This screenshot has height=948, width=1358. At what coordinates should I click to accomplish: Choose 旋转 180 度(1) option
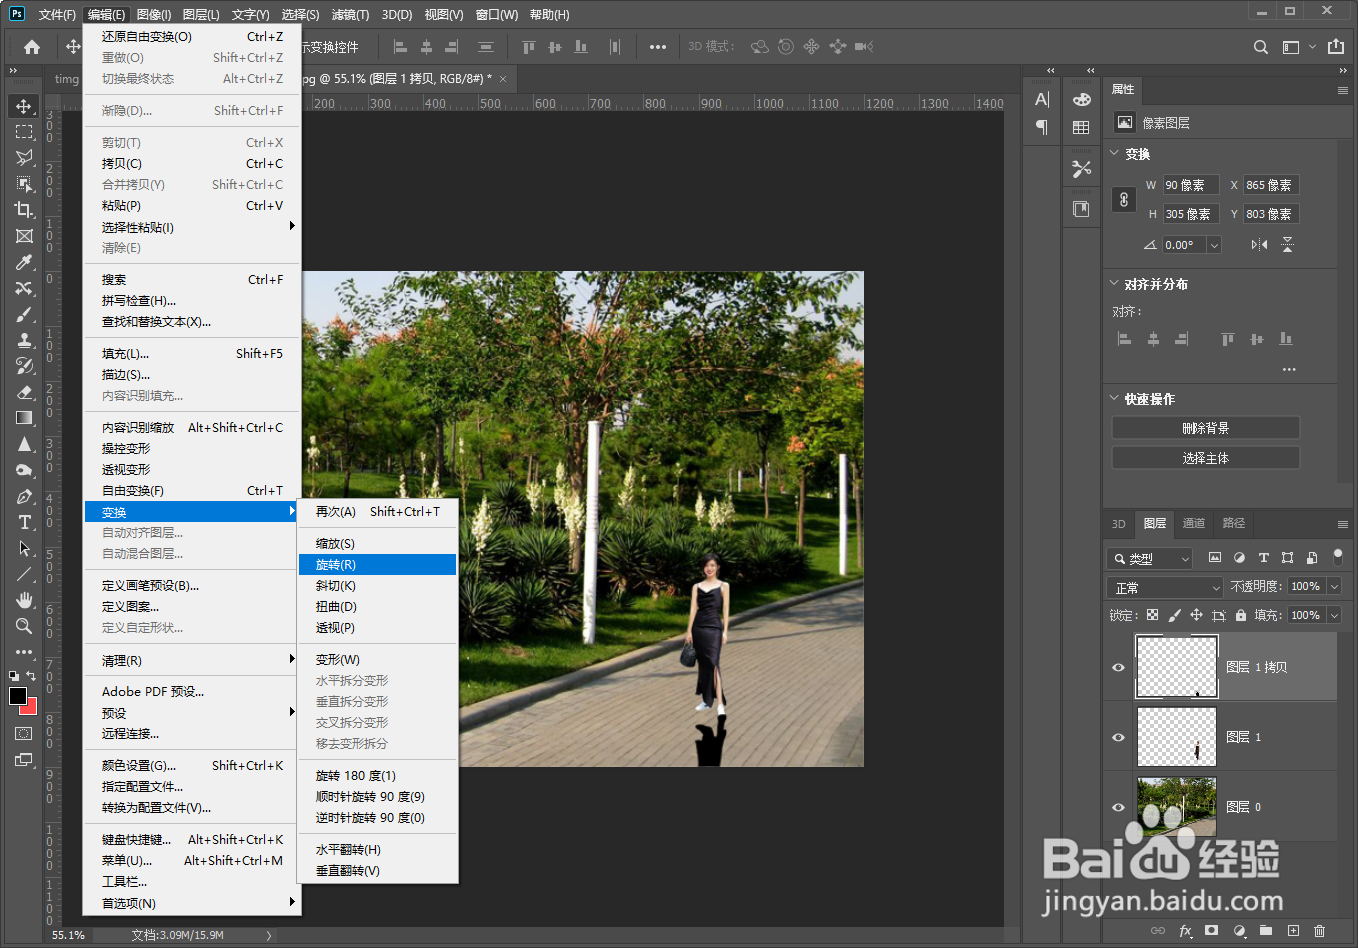tap(377, 776)
